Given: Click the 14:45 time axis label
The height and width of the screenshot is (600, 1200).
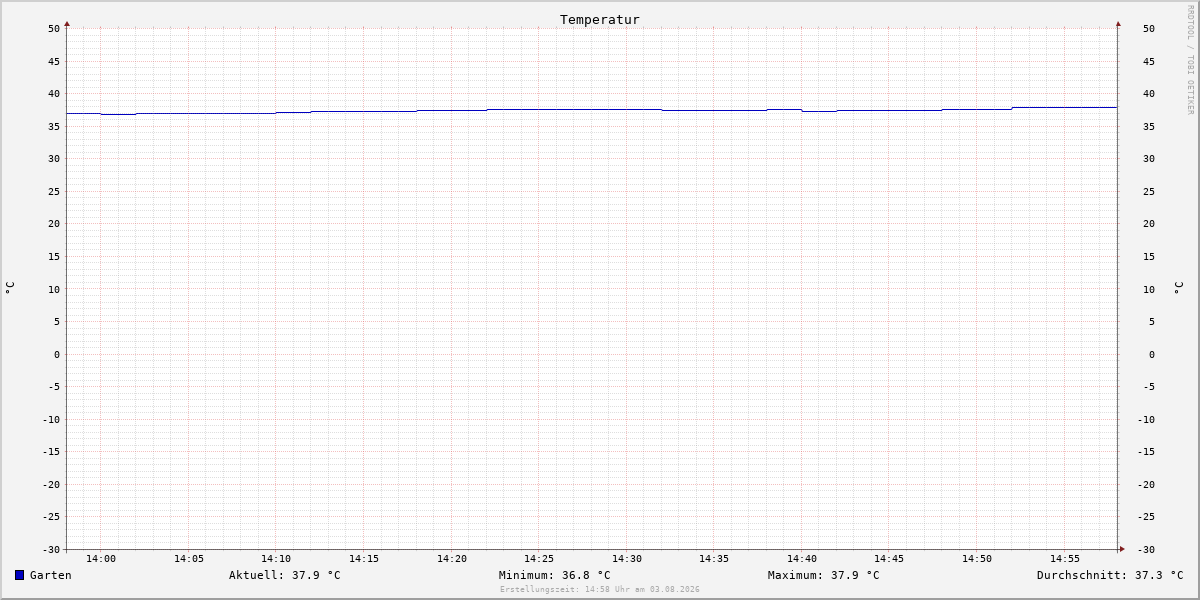Looking at the screenshot, I should click(889, 559).
